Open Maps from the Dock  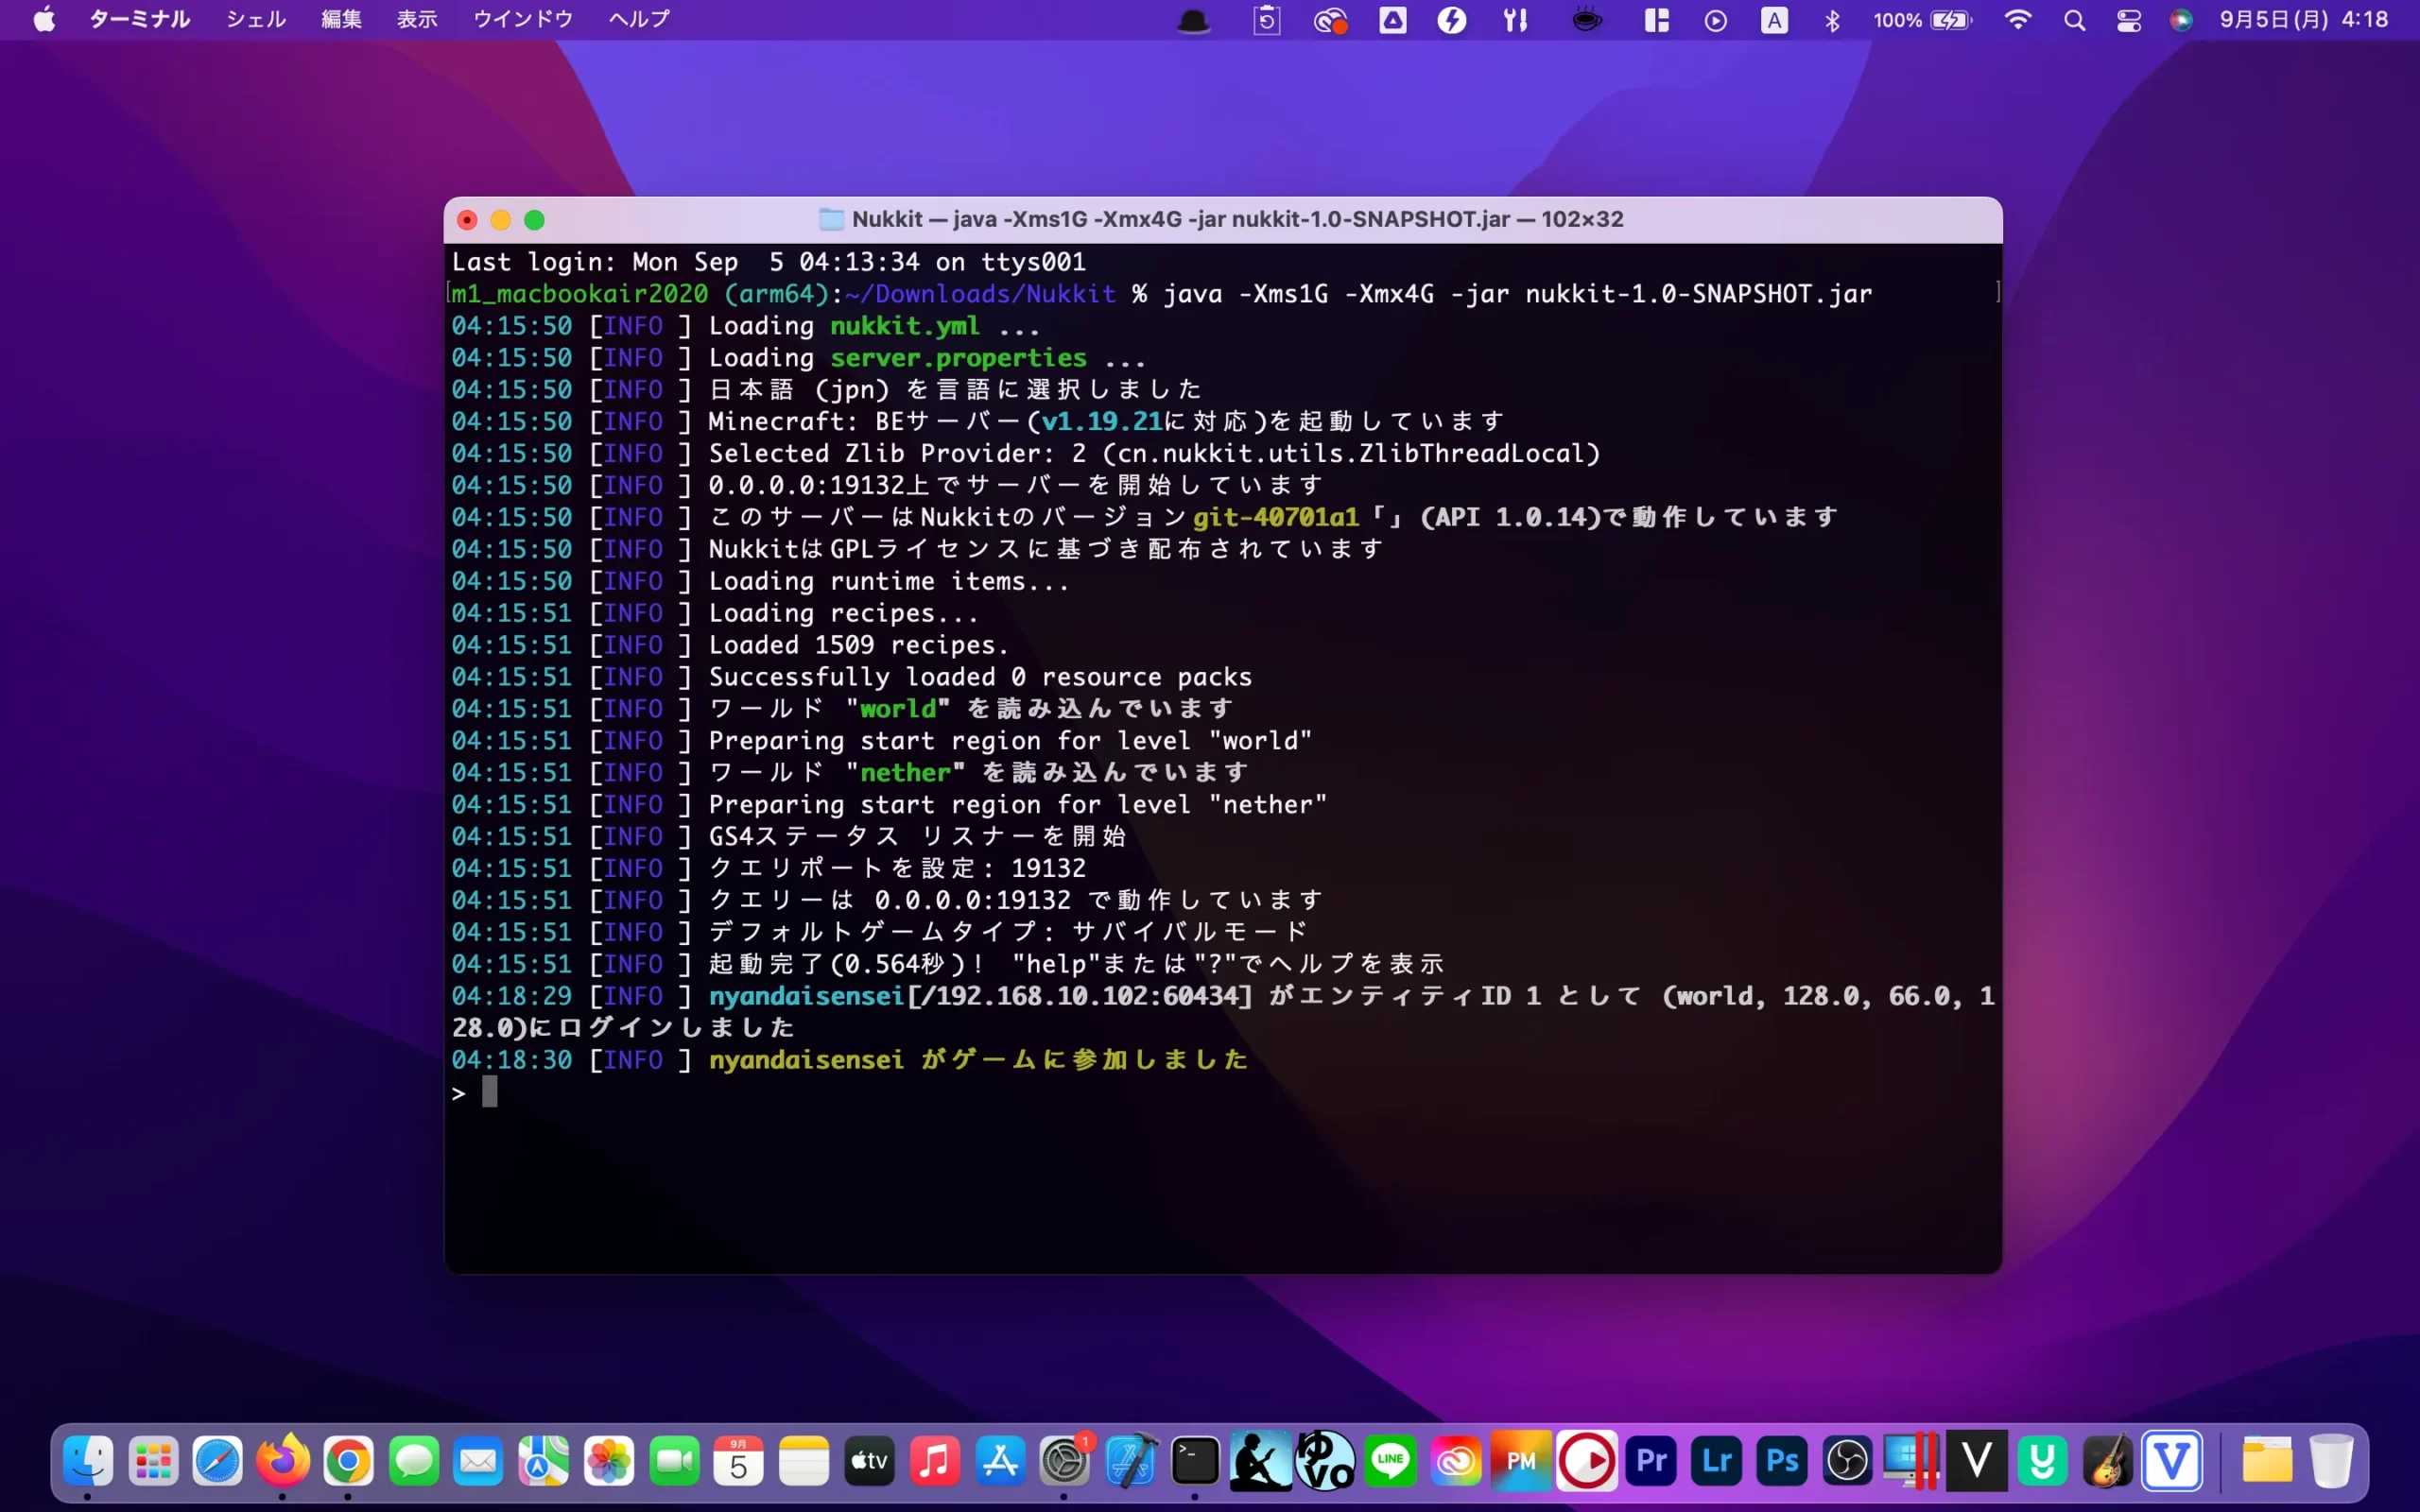pos(543,1461)
